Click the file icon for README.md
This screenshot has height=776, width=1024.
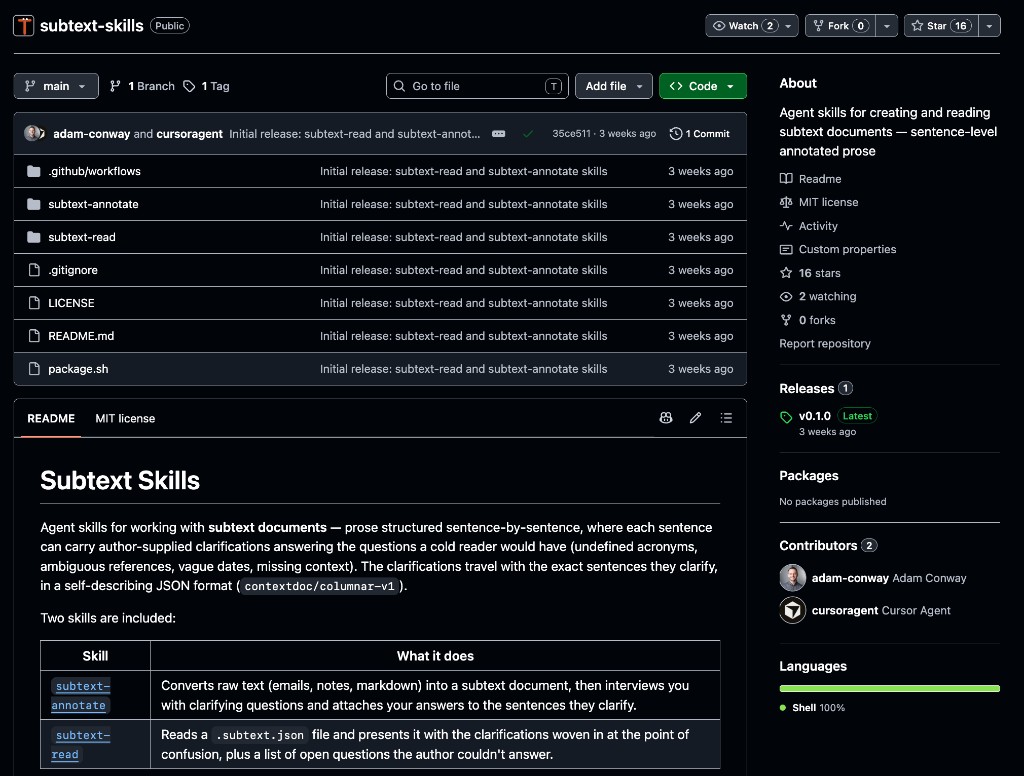click(34, 336)
